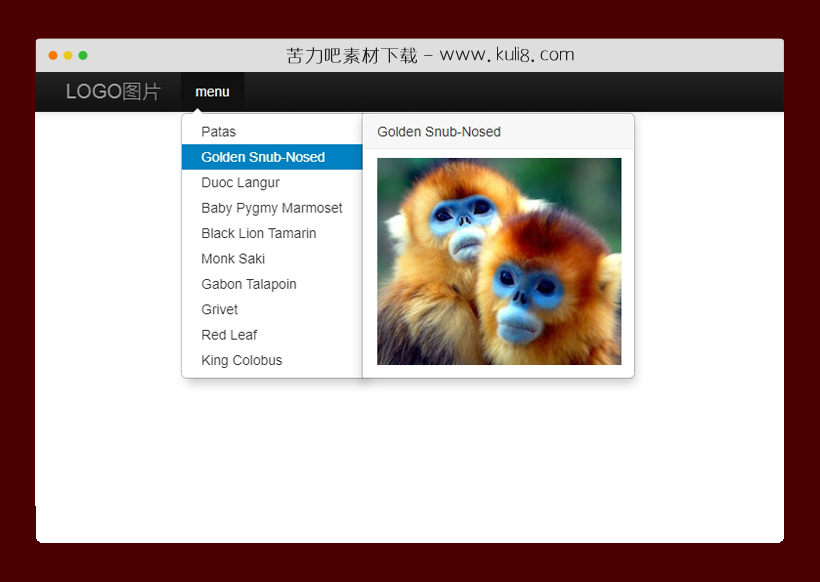Select Black Lion Tamarin option
Viewport: 820px width, 582px height.
tap(258, 233)
